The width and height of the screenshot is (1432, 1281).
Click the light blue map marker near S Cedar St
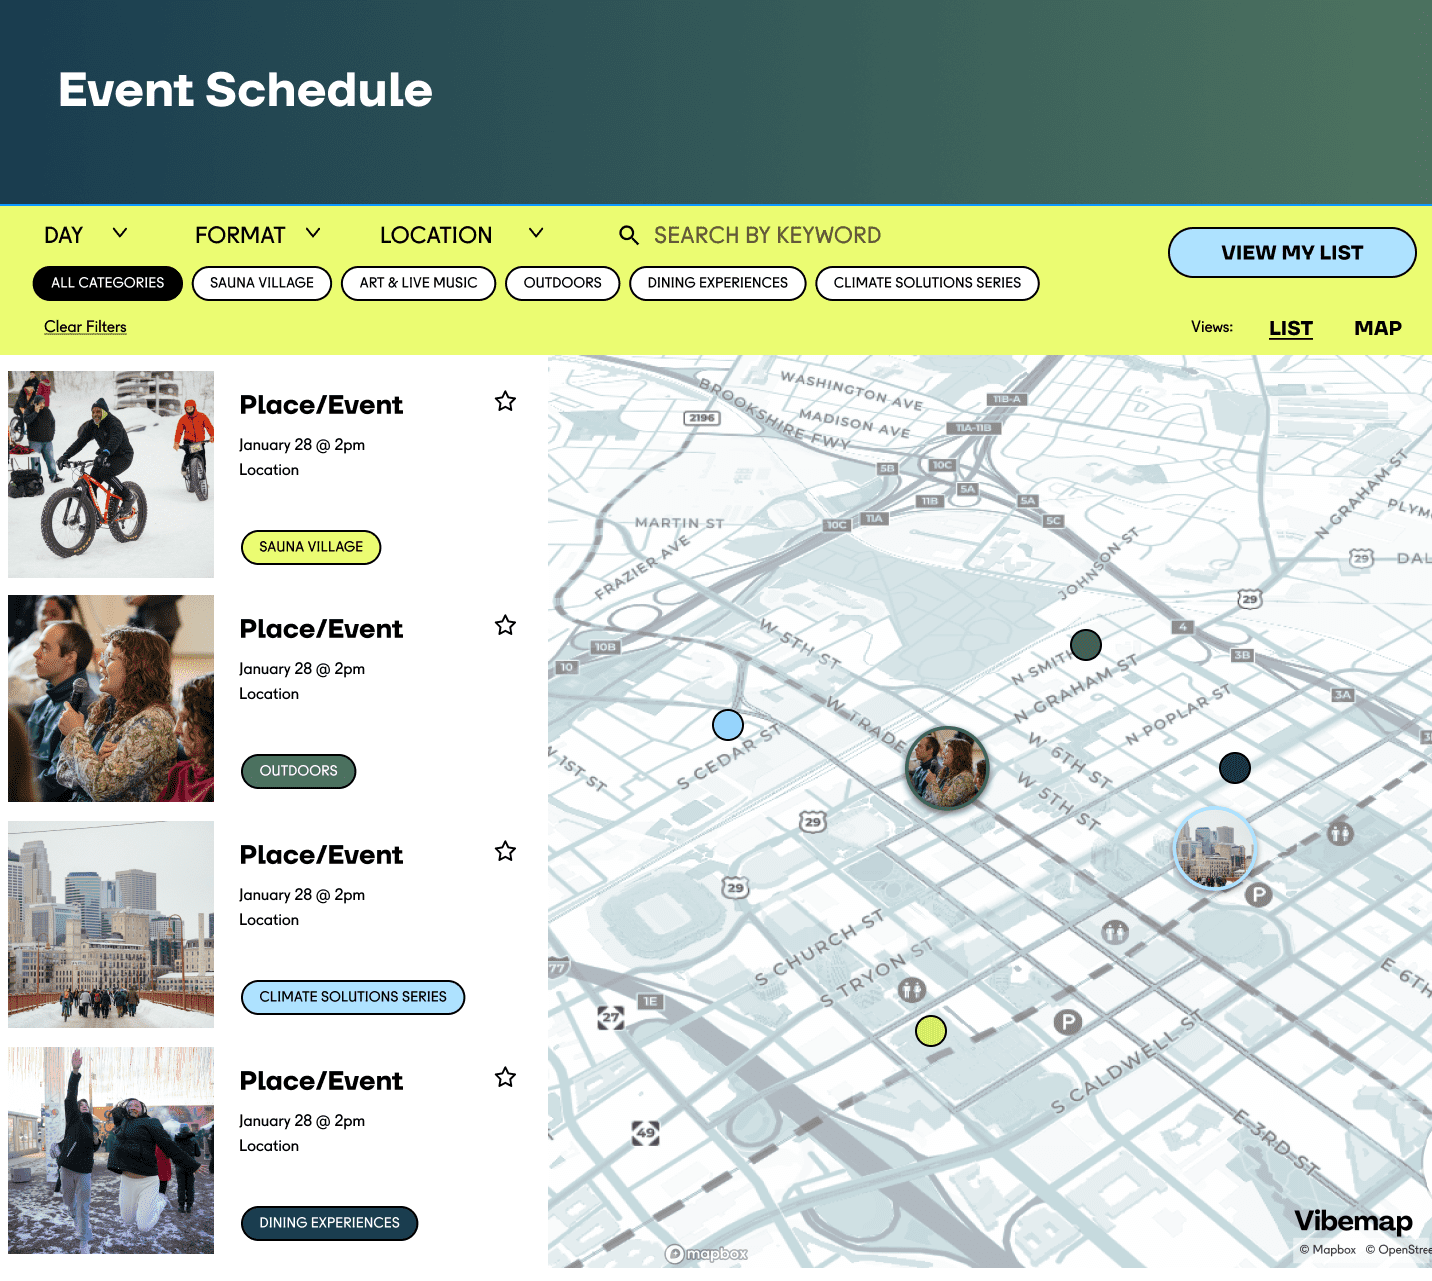click(x=728, y=724)
